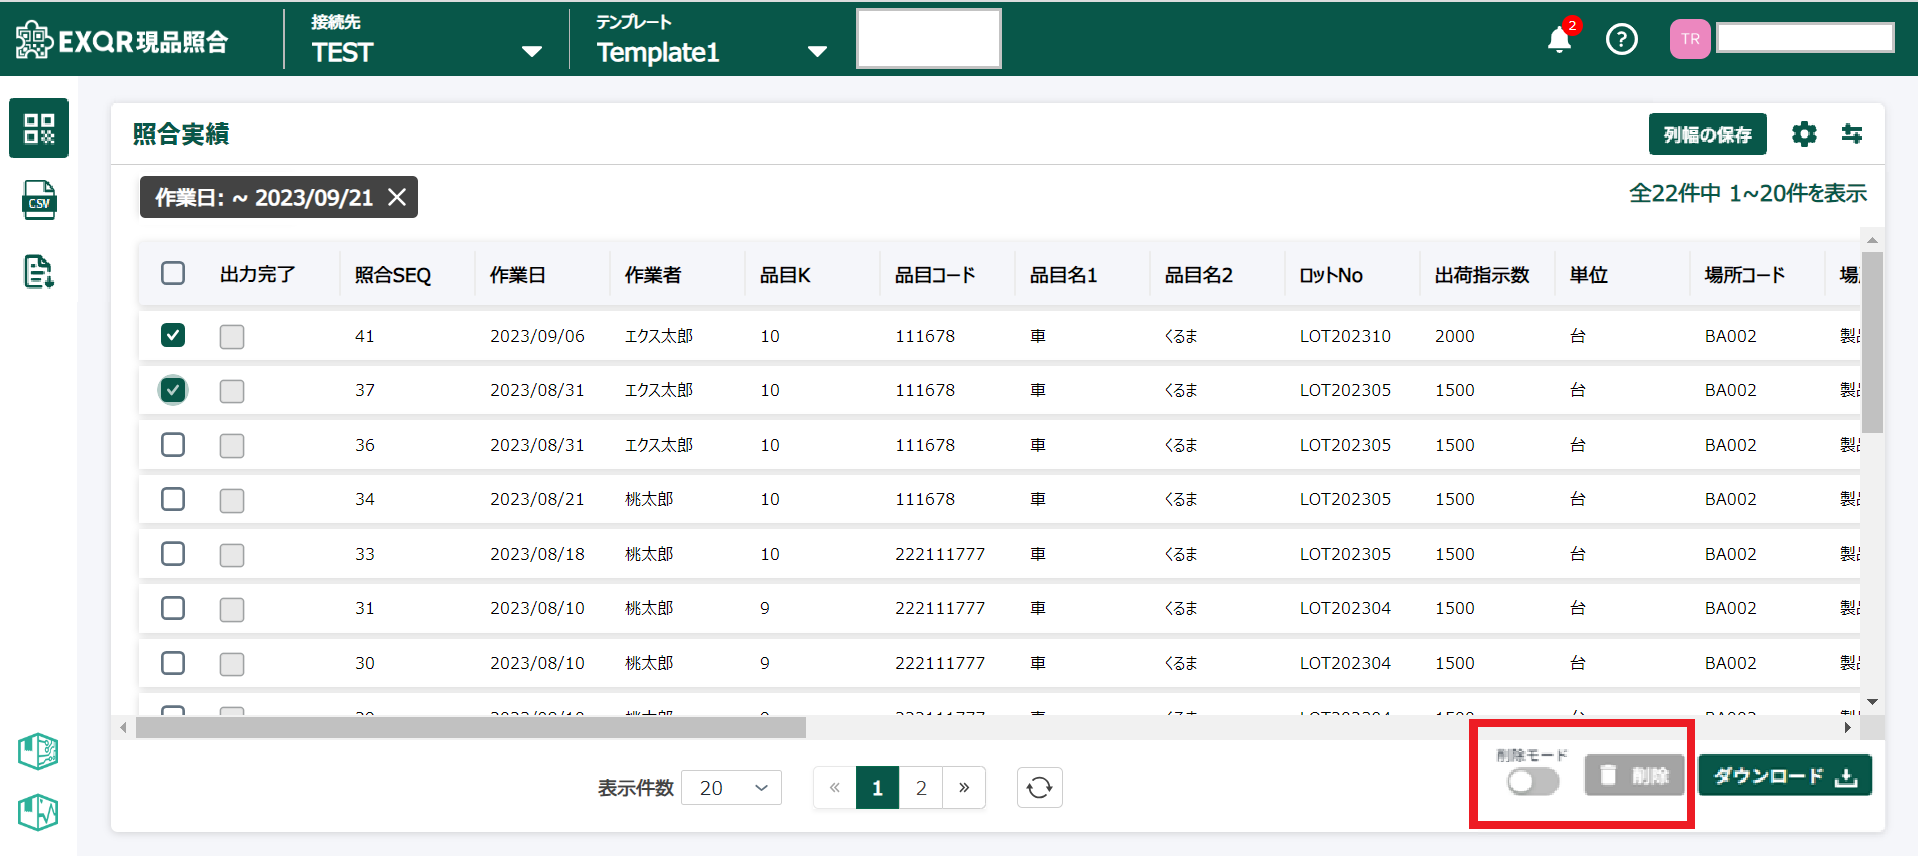Click the 列幅の保存 button
The height and width of the screenshot is (856, 1918).
(x=1707, y=134)
